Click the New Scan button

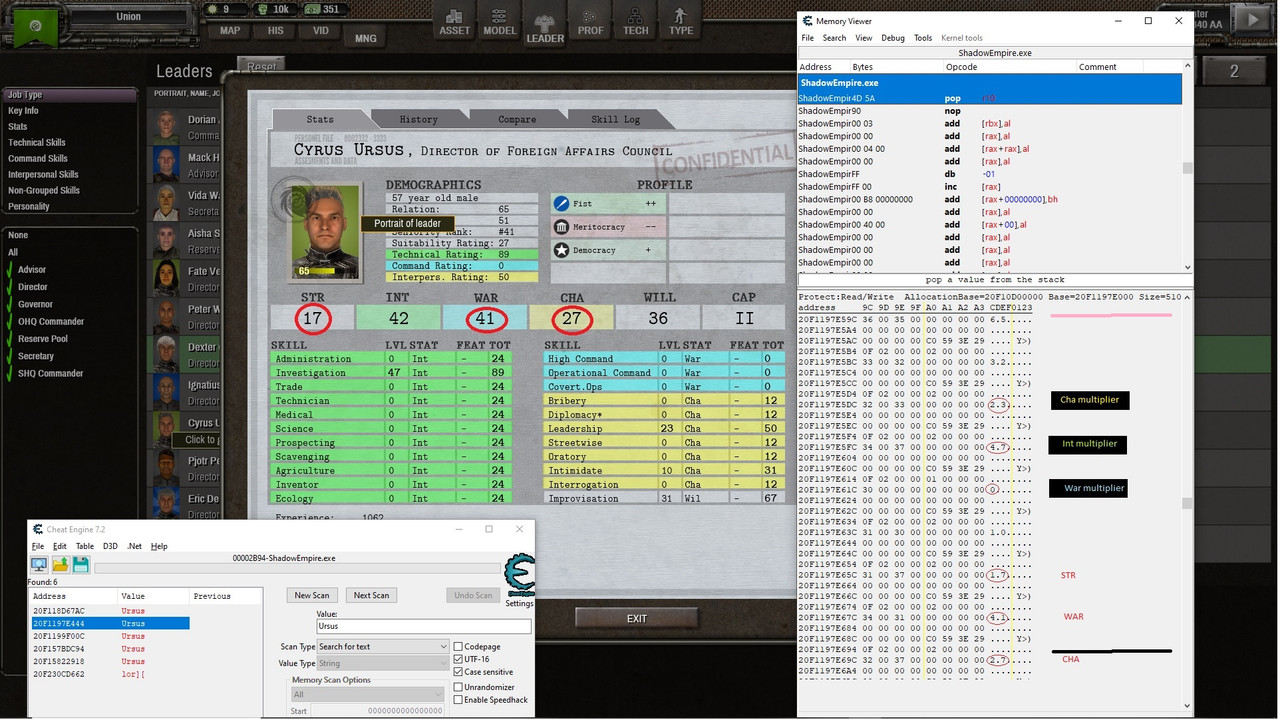(312, 595)
